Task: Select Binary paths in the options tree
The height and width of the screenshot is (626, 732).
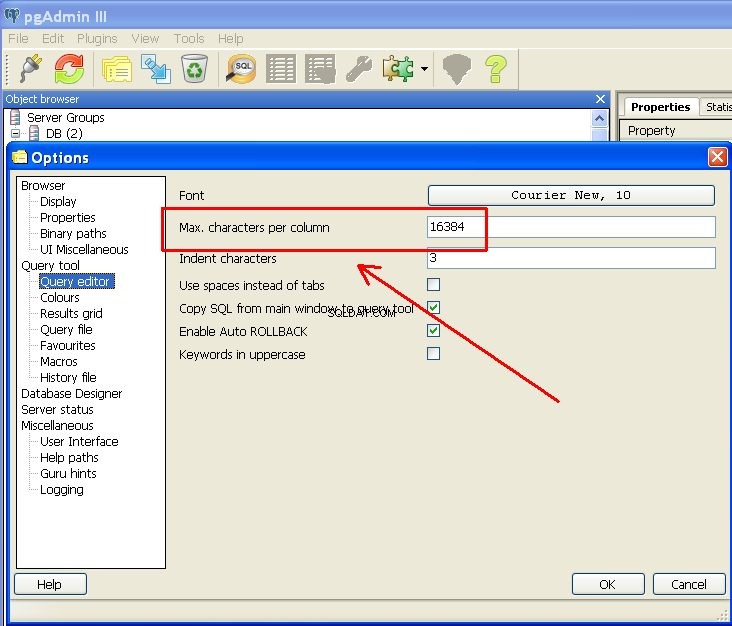Action: (x=73, y=233)
